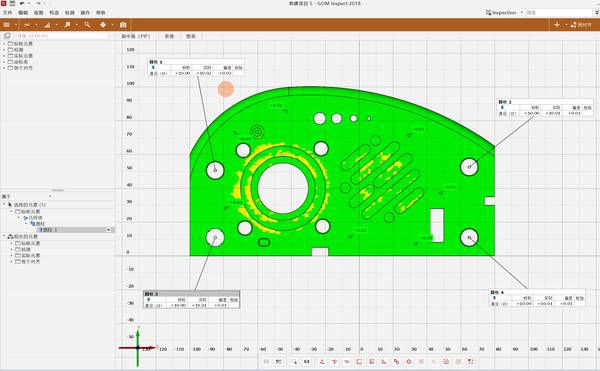Click the save icon in title bar

click(x=12, y=3)
